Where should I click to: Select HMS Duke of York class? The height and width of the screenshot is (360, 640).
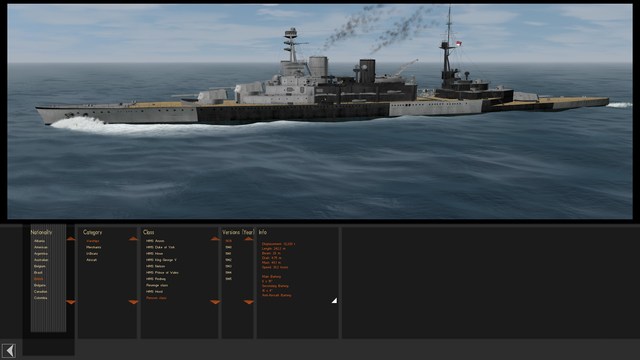160,247
